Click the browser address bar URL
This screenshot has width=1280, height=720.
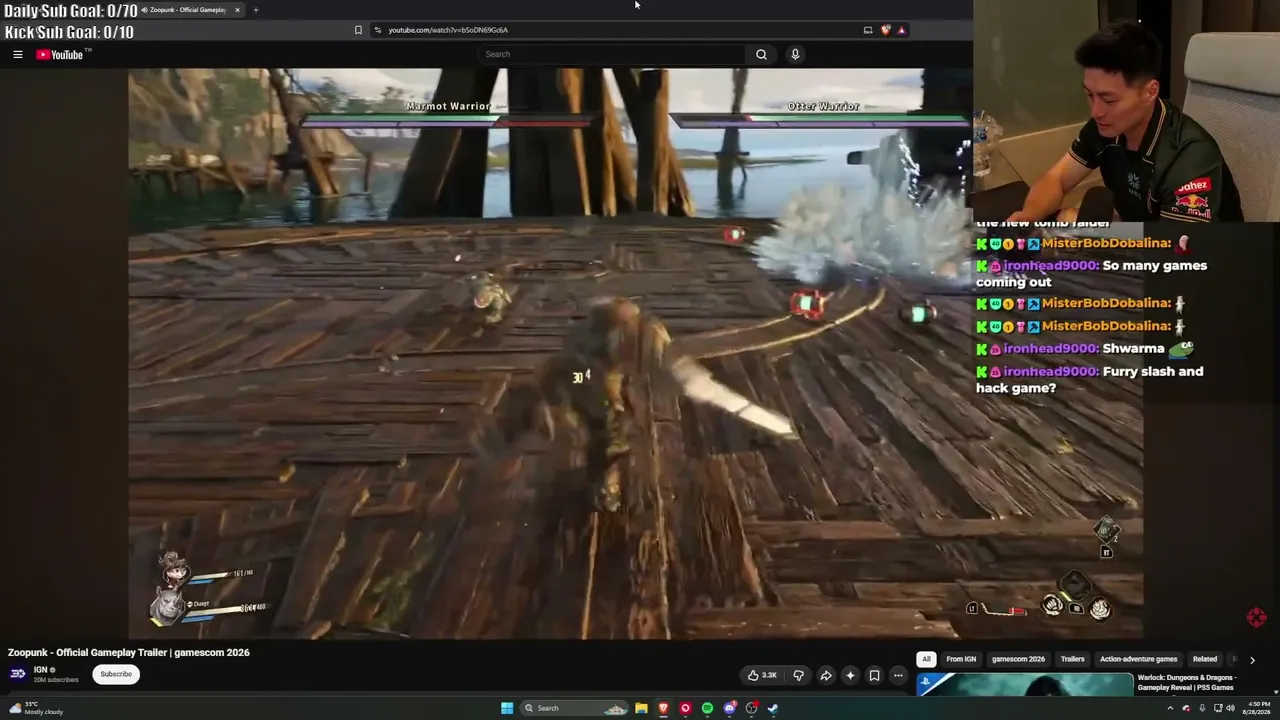point(448,30)
